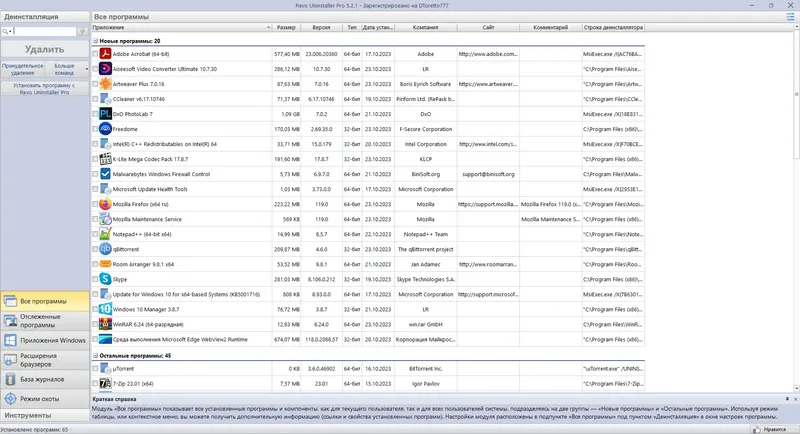Click the thumbs-up Нравится icon
This screenshot has height=434, width=800.
coord(757,429)
